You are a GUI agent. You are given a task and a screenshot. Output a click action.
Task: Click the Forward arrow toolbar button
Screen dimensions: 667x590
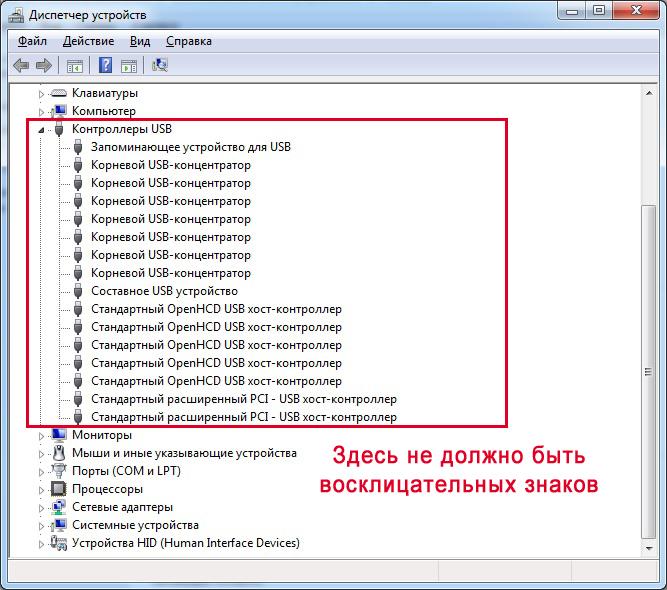click(x=43, y=66)
